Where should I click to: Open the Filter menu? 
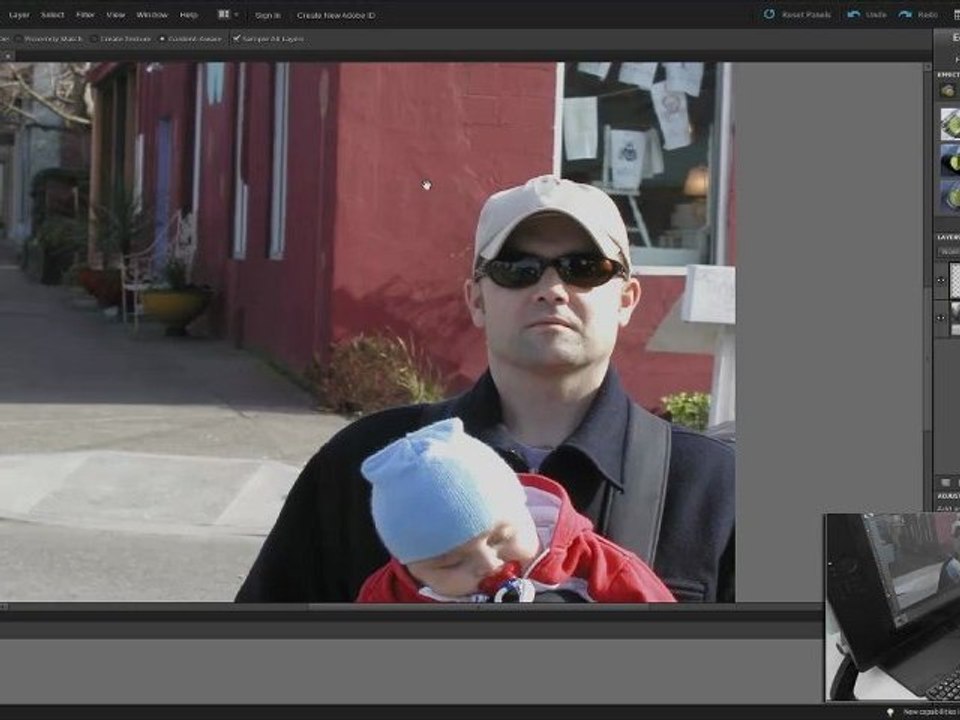tap(85, 15)
